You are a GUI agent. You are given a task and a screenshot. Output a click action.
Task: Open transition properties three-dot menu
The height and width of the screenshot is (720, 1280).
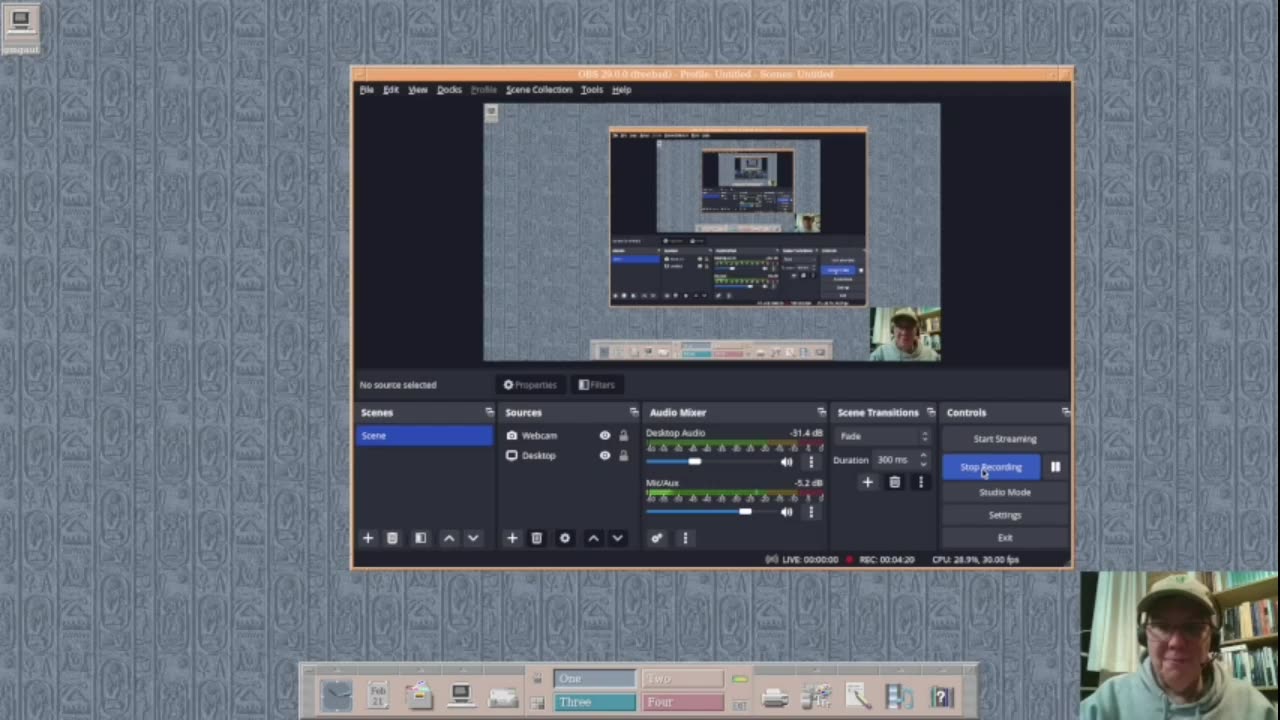click(920, 482)
